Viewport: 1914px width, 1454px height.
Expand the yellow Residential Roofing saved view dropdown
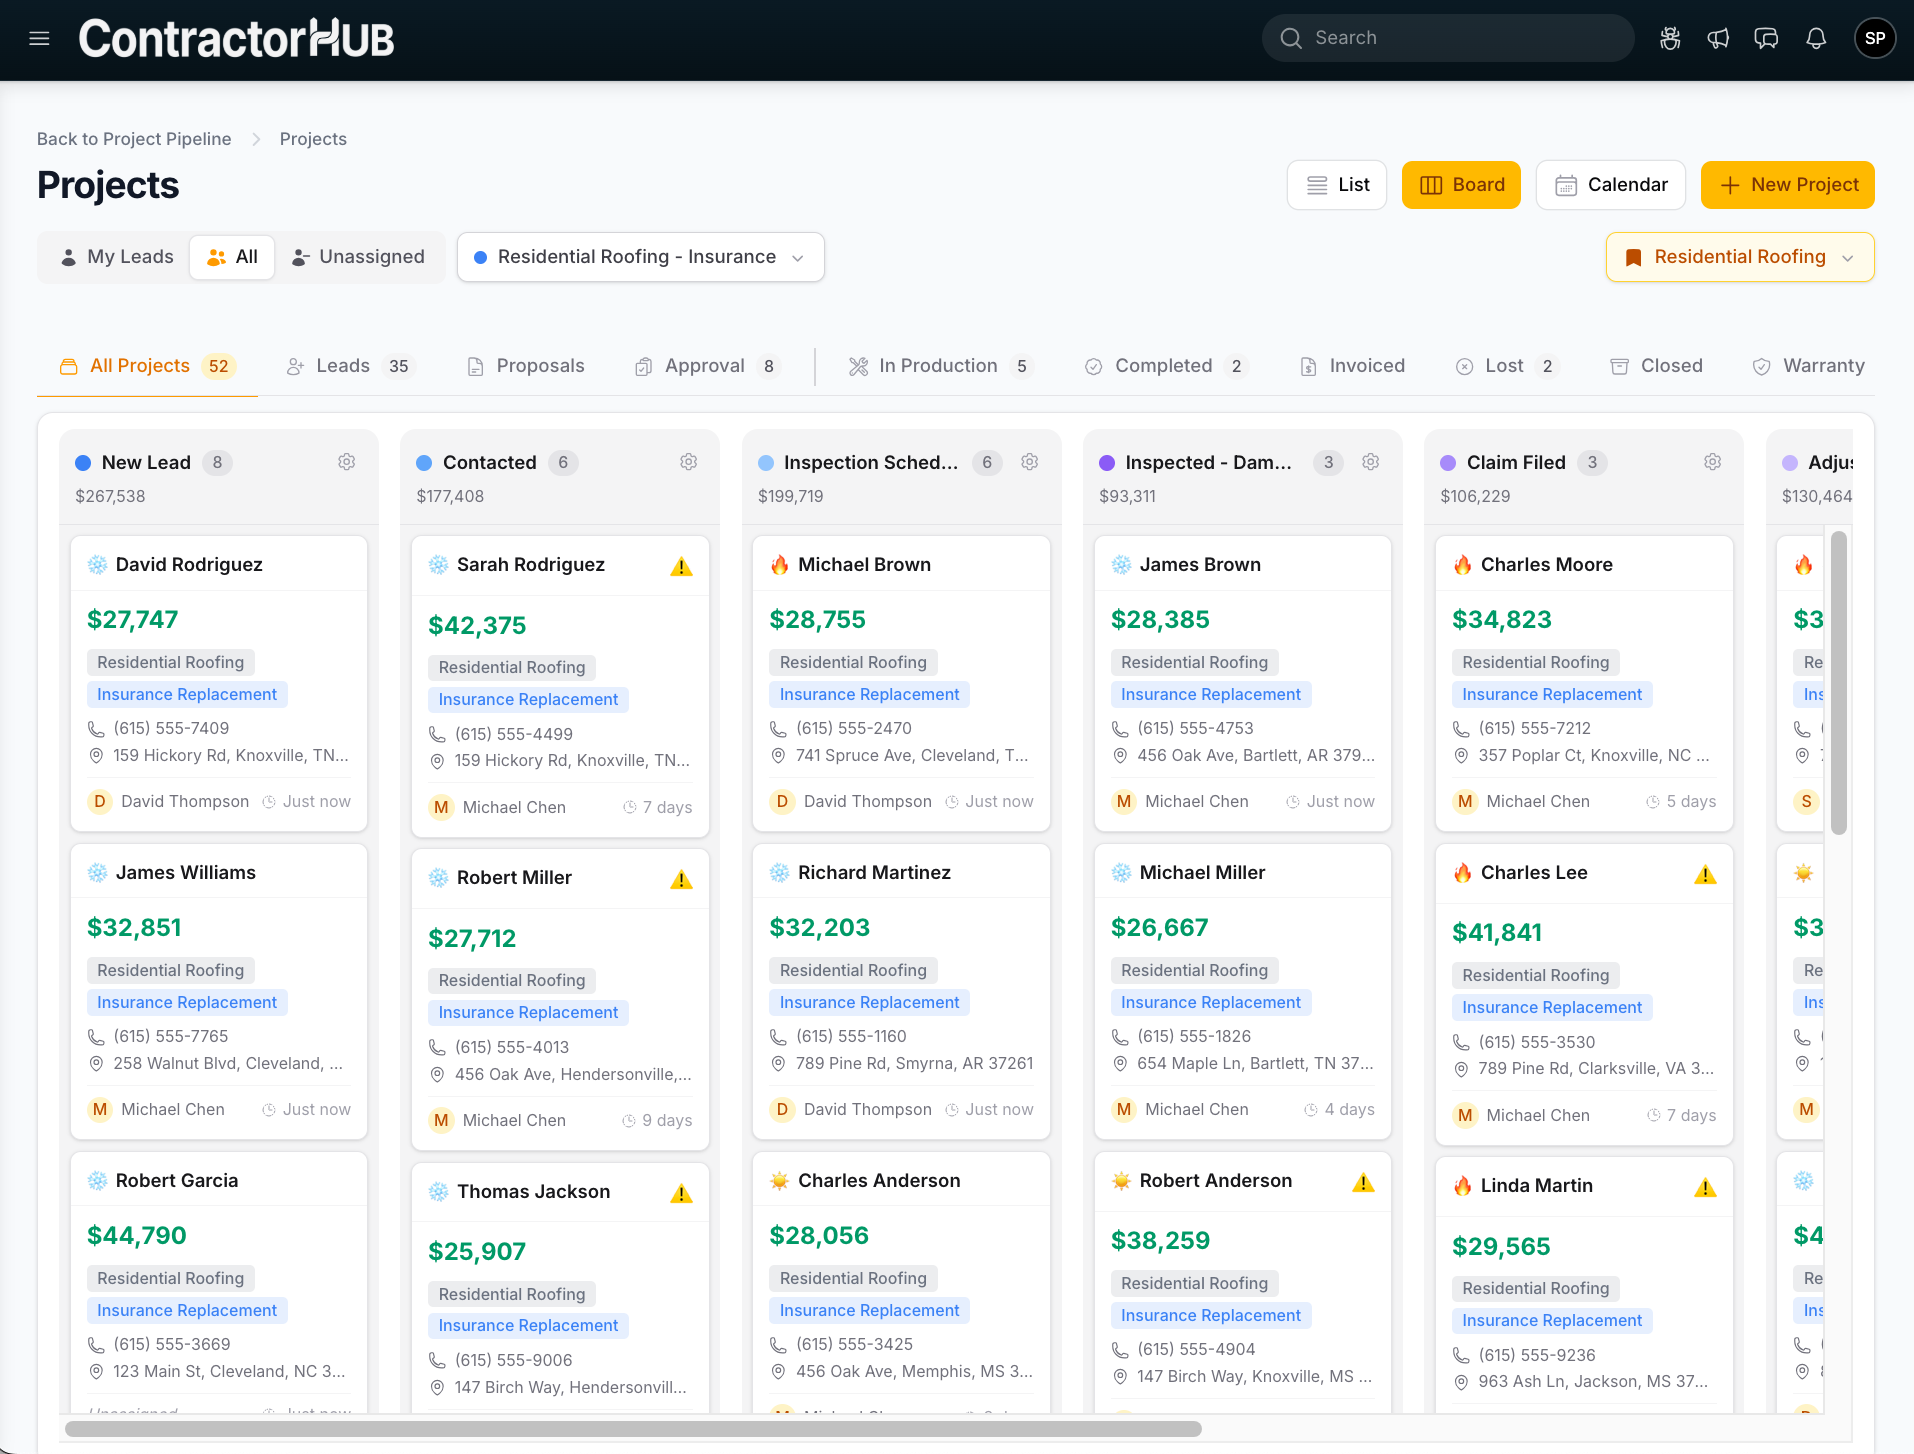click(x=1740, y=257)
